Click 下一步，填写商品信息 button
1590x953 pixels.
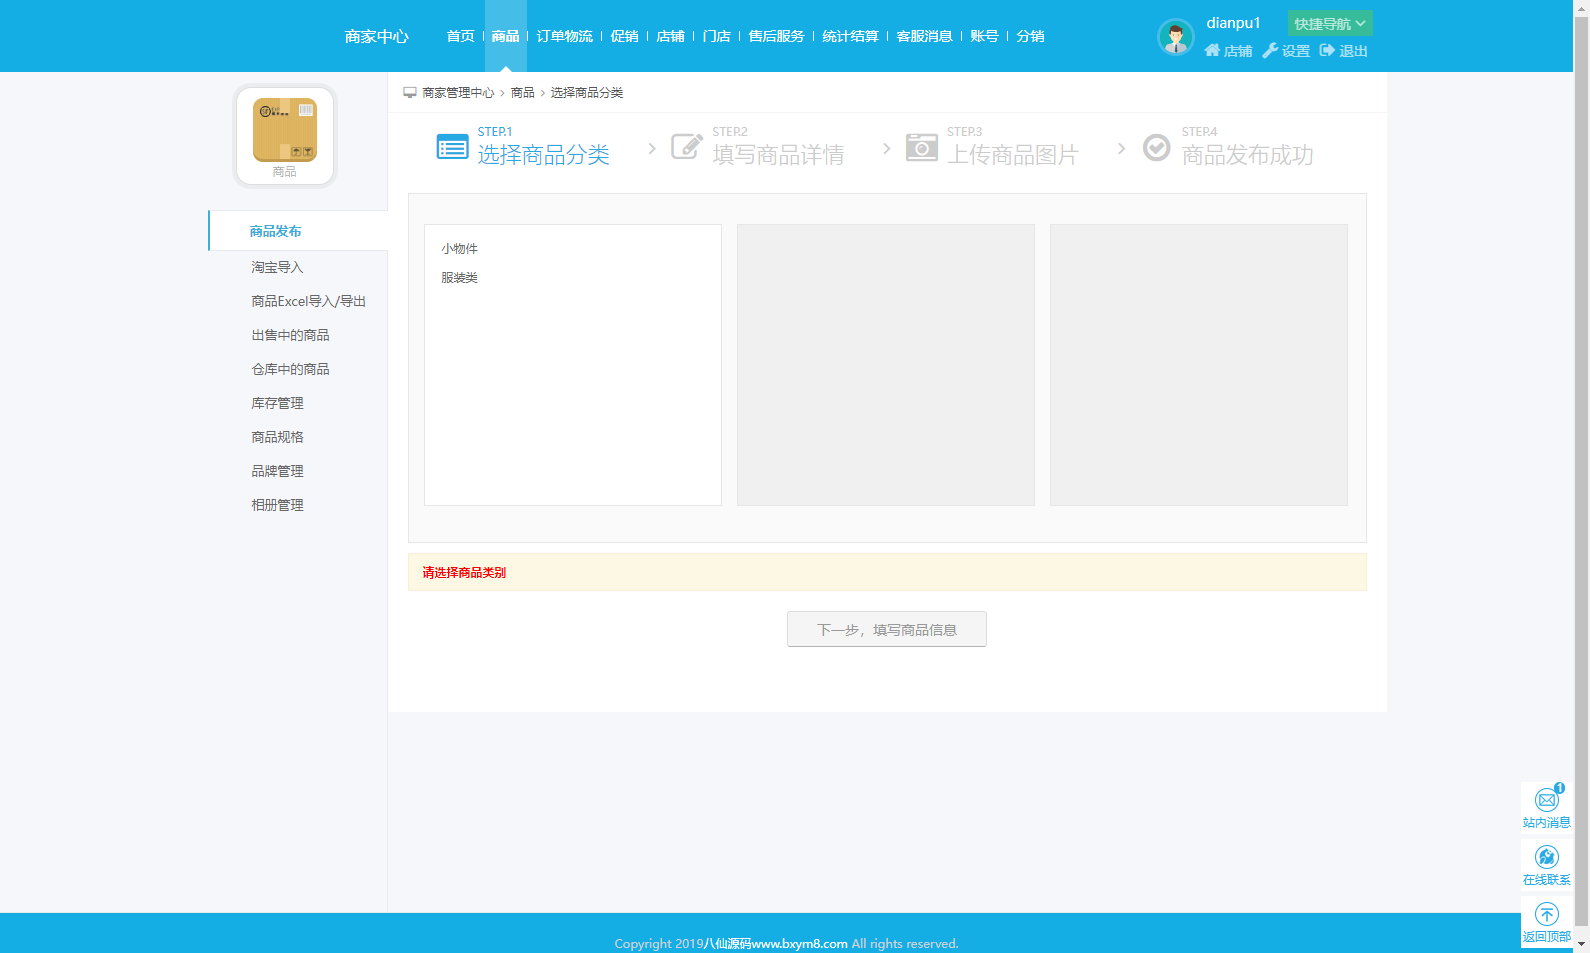(887, 629)
